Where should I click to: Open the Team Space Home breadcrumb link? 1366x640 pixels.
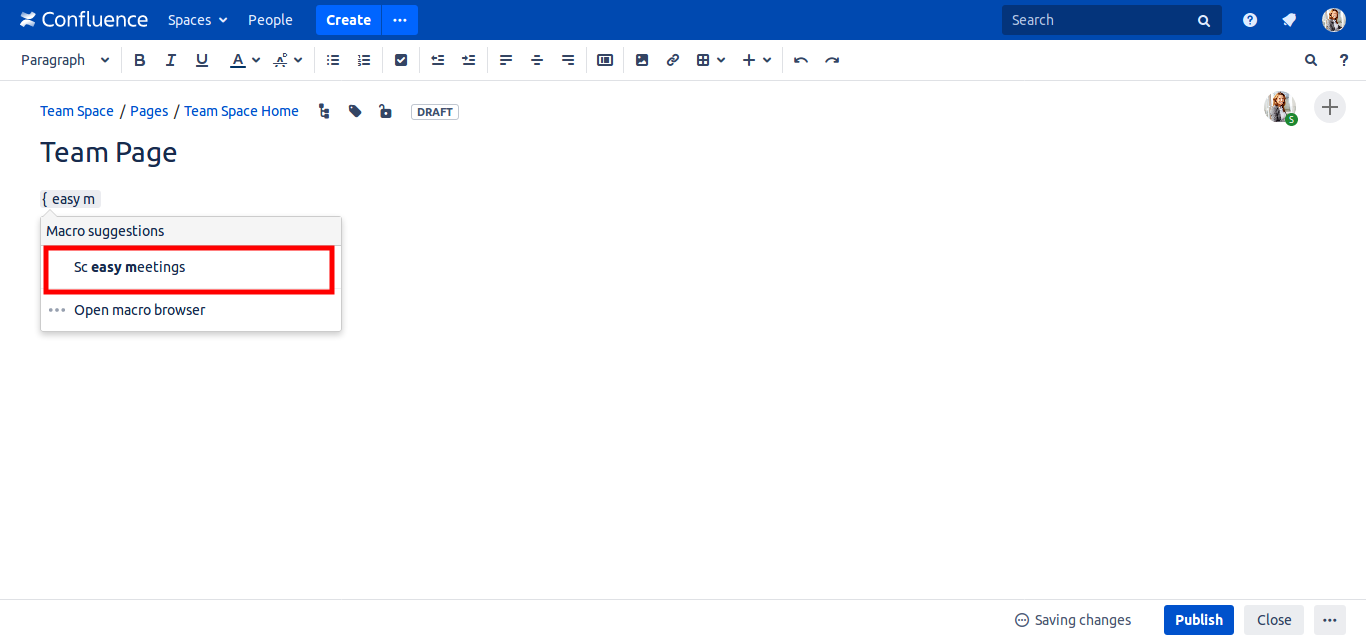(241, 111)
